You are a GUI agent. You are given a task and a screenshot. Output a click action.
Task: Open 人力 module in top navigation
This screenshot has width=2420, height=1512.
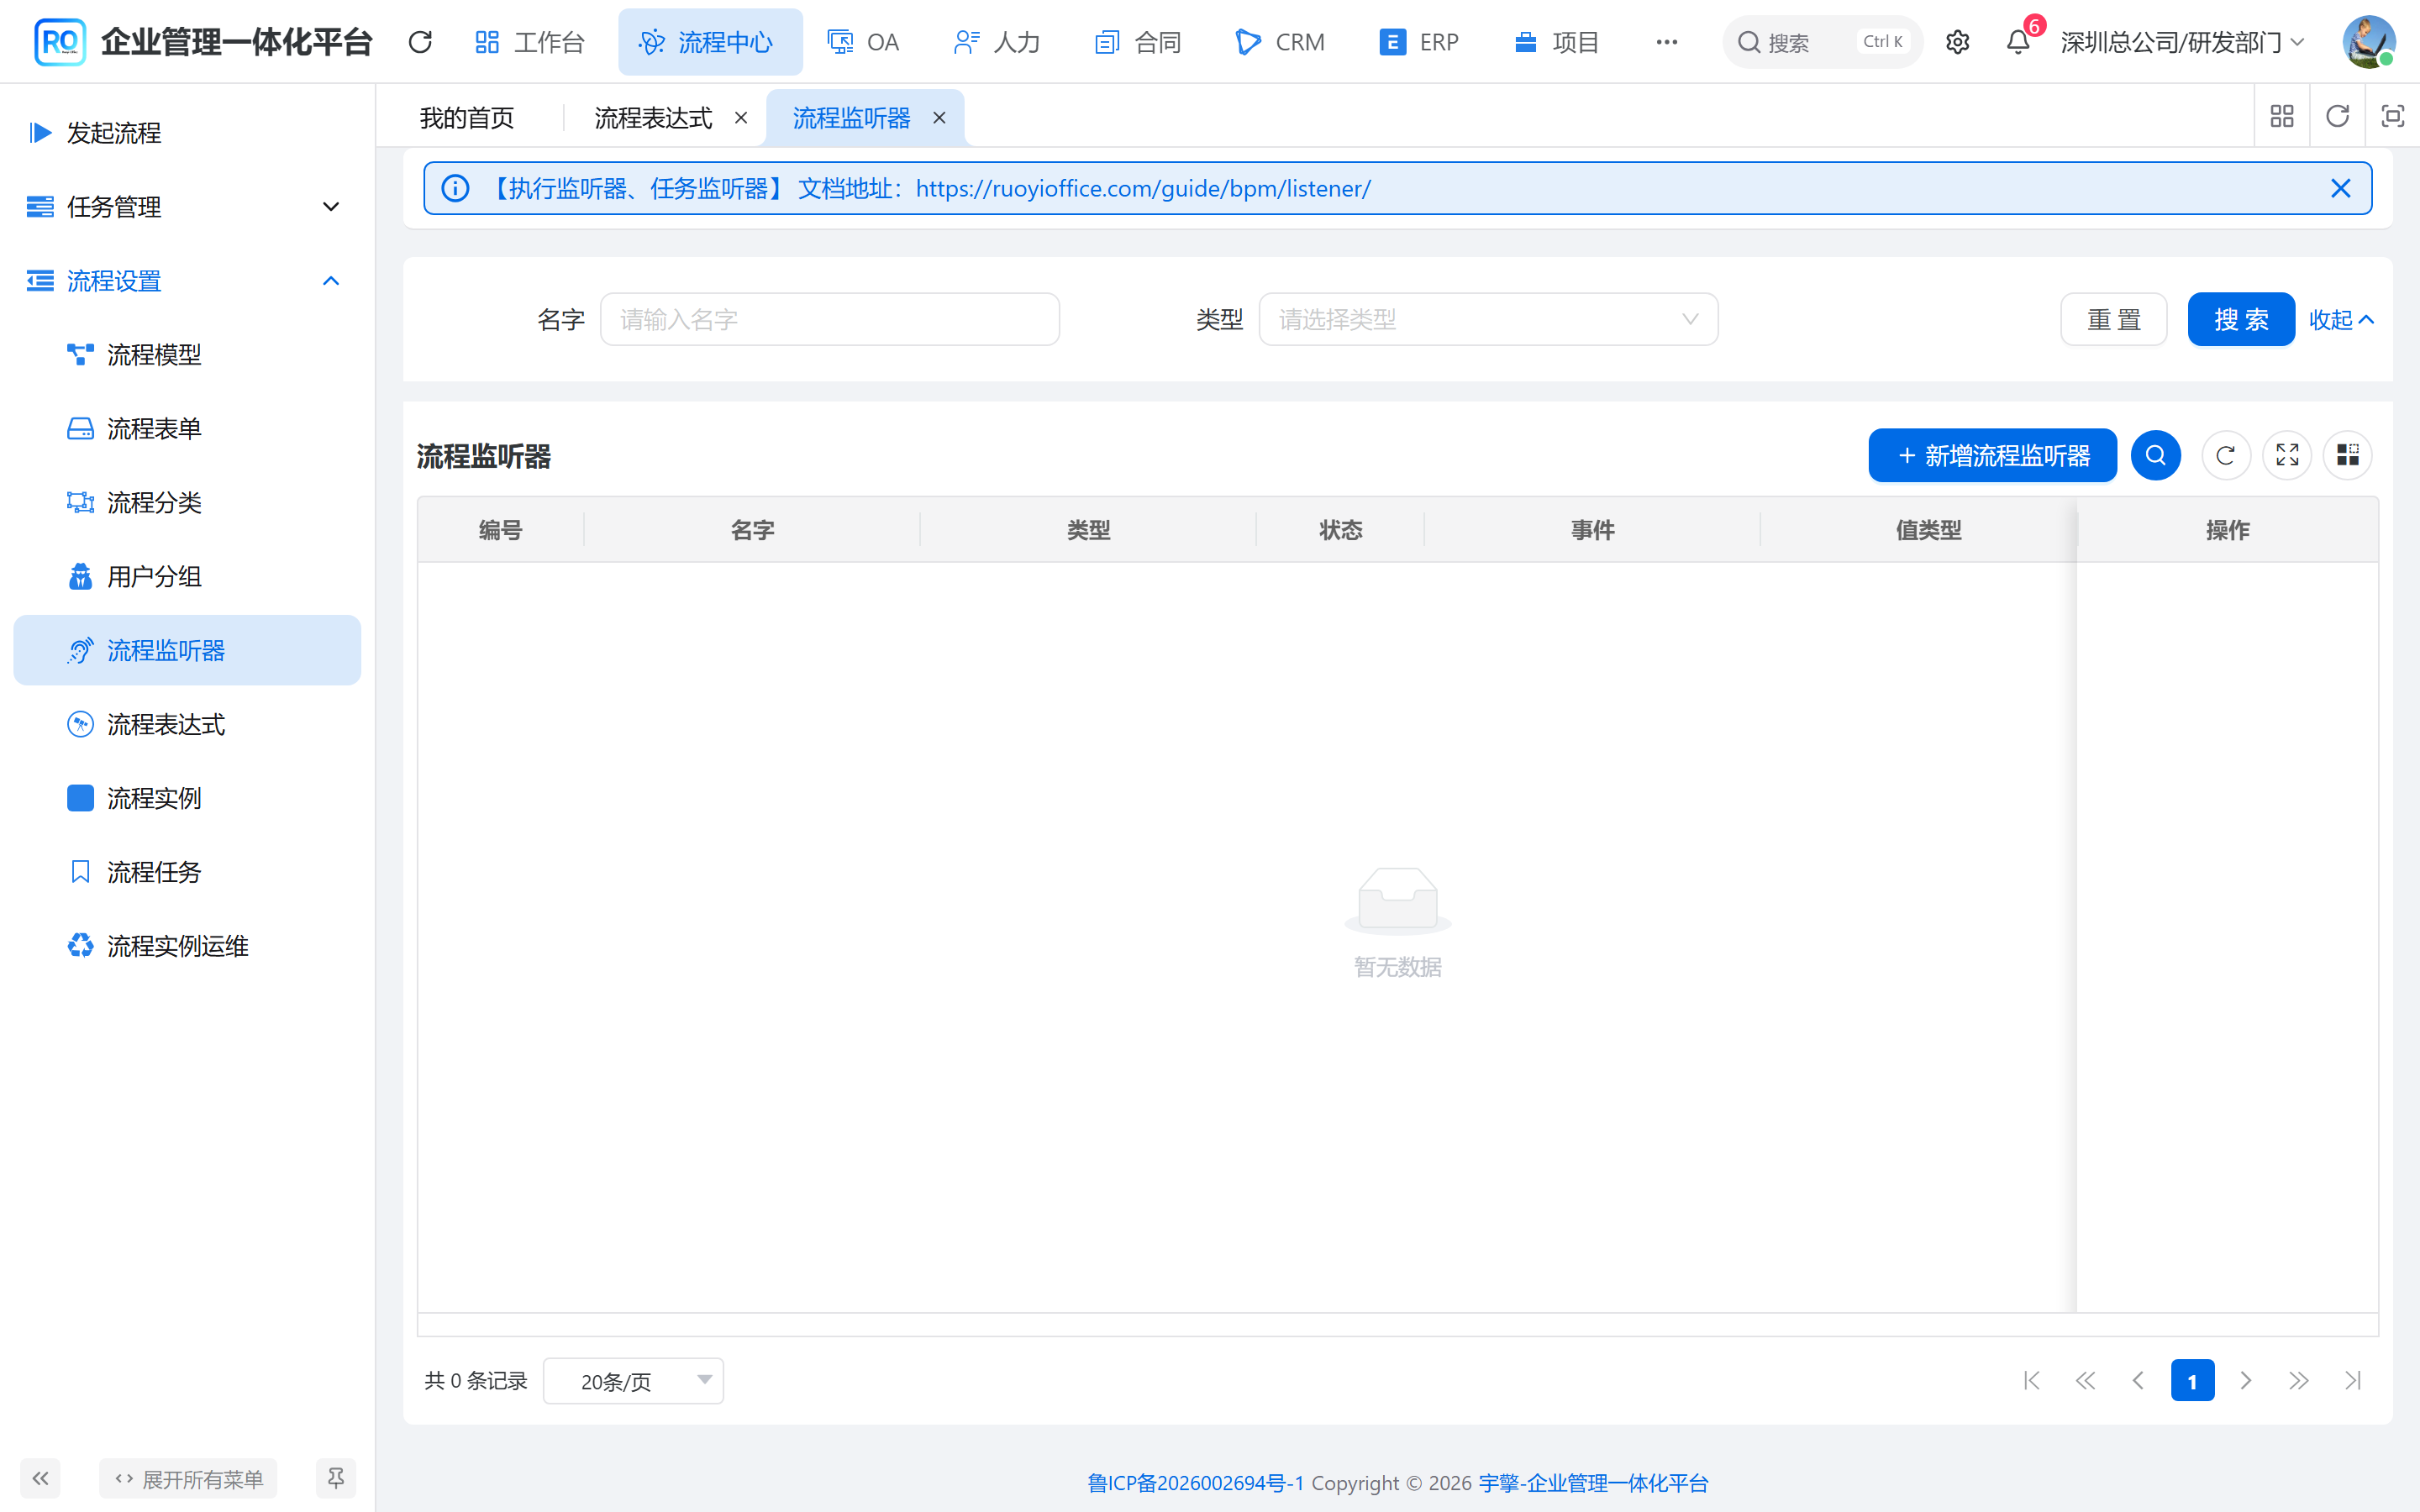tap(998, 42)
